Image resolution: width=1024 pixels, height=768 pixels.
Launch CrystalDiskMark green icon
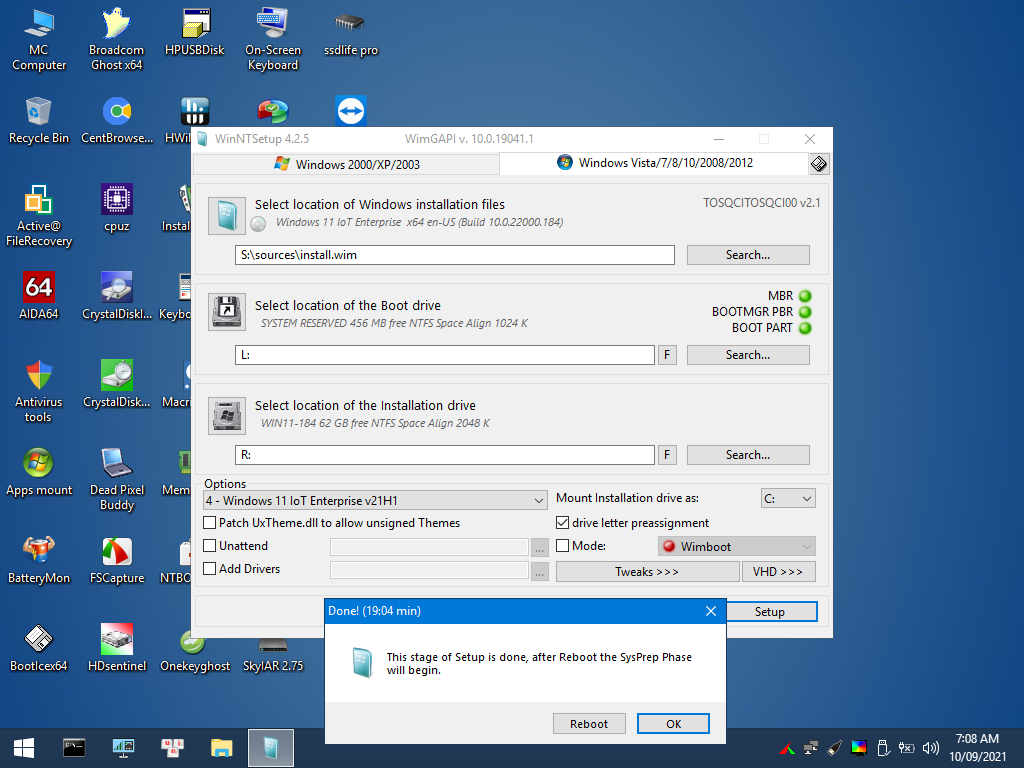117,384
